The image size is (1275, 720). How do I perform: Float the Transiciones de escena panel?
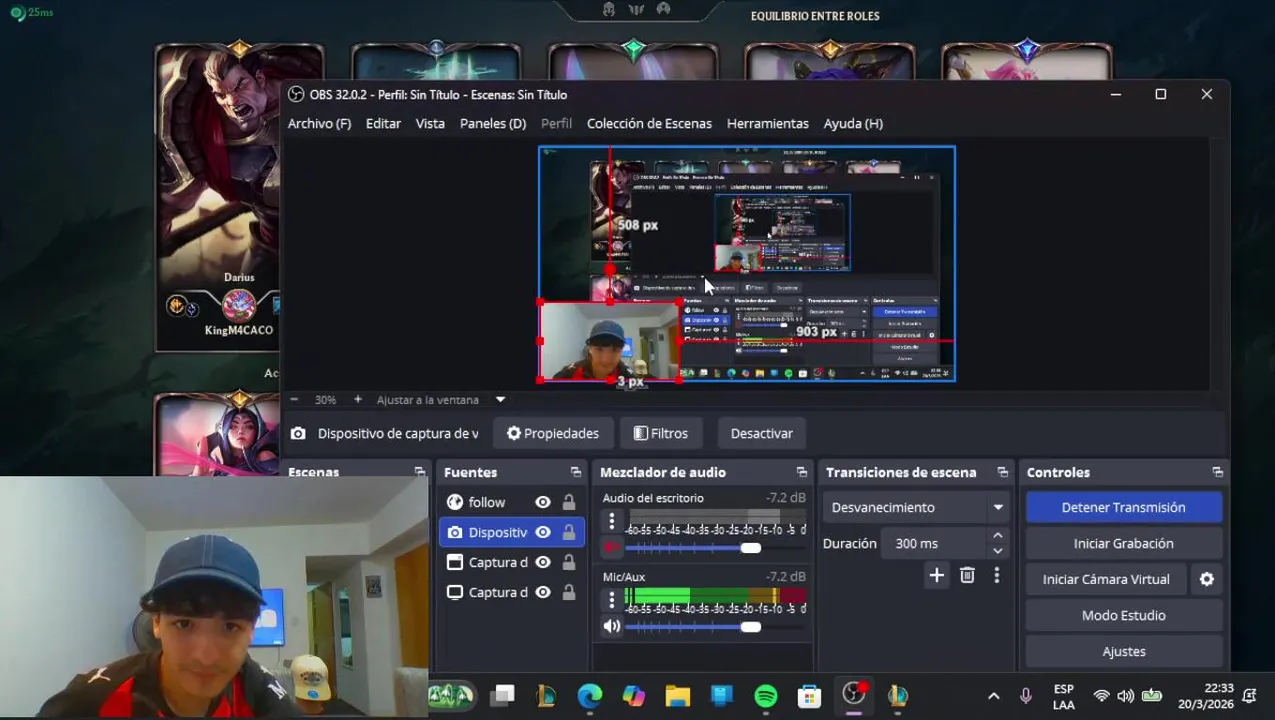pos(1002,472)
